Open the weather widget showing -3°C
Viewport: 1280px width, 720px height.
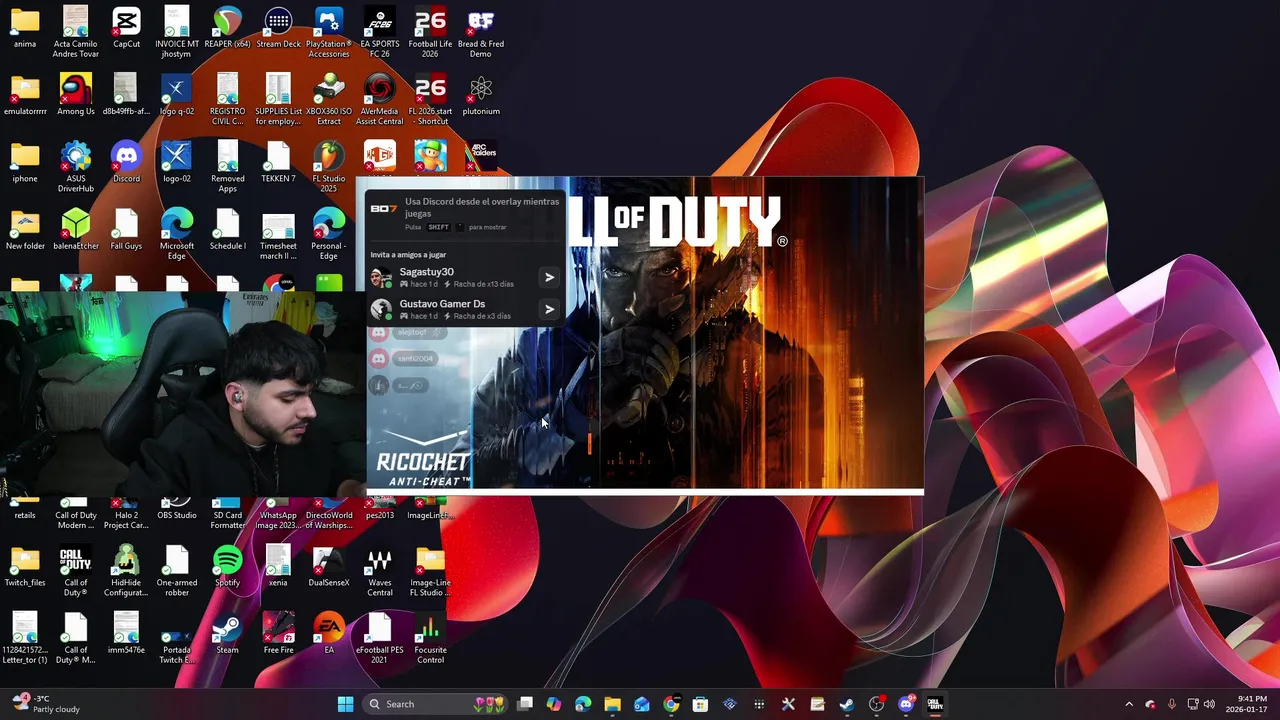tap(46, 704)
